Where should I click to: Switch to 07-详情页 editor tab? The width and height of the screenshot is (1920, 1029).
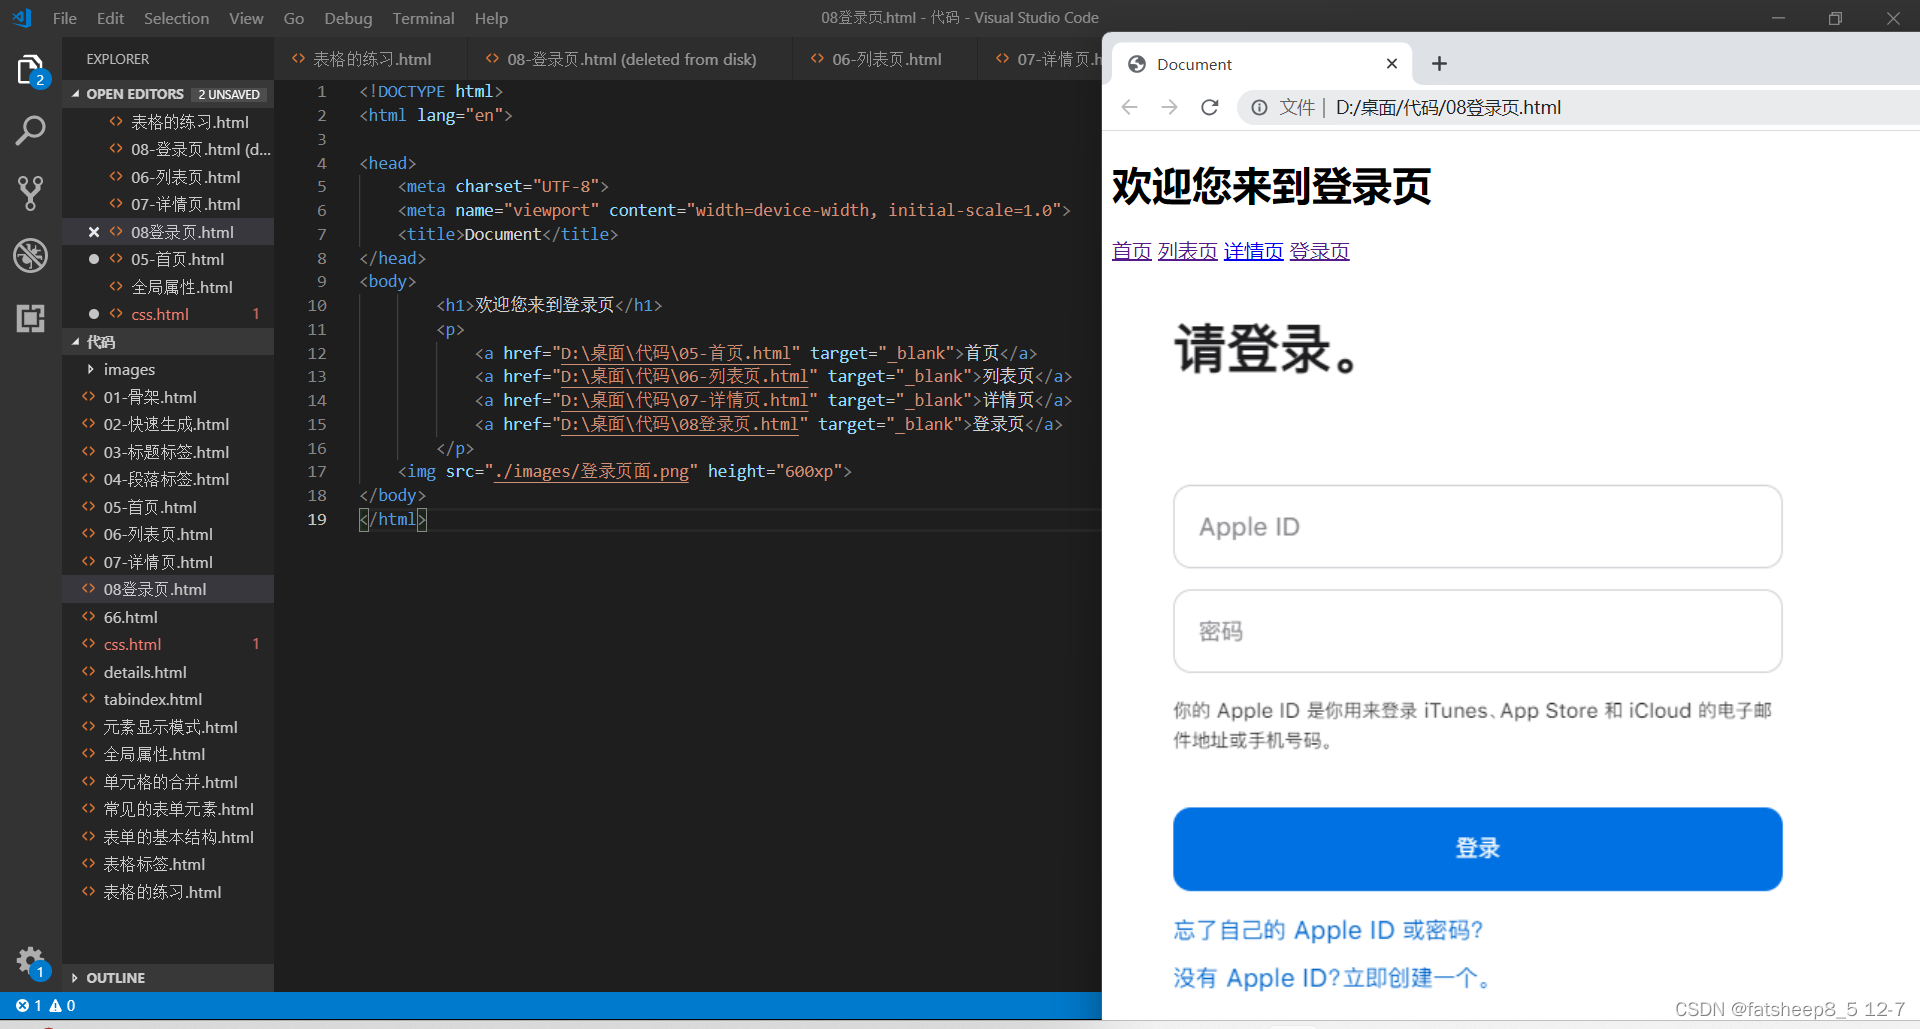[x=1040, y=59]
